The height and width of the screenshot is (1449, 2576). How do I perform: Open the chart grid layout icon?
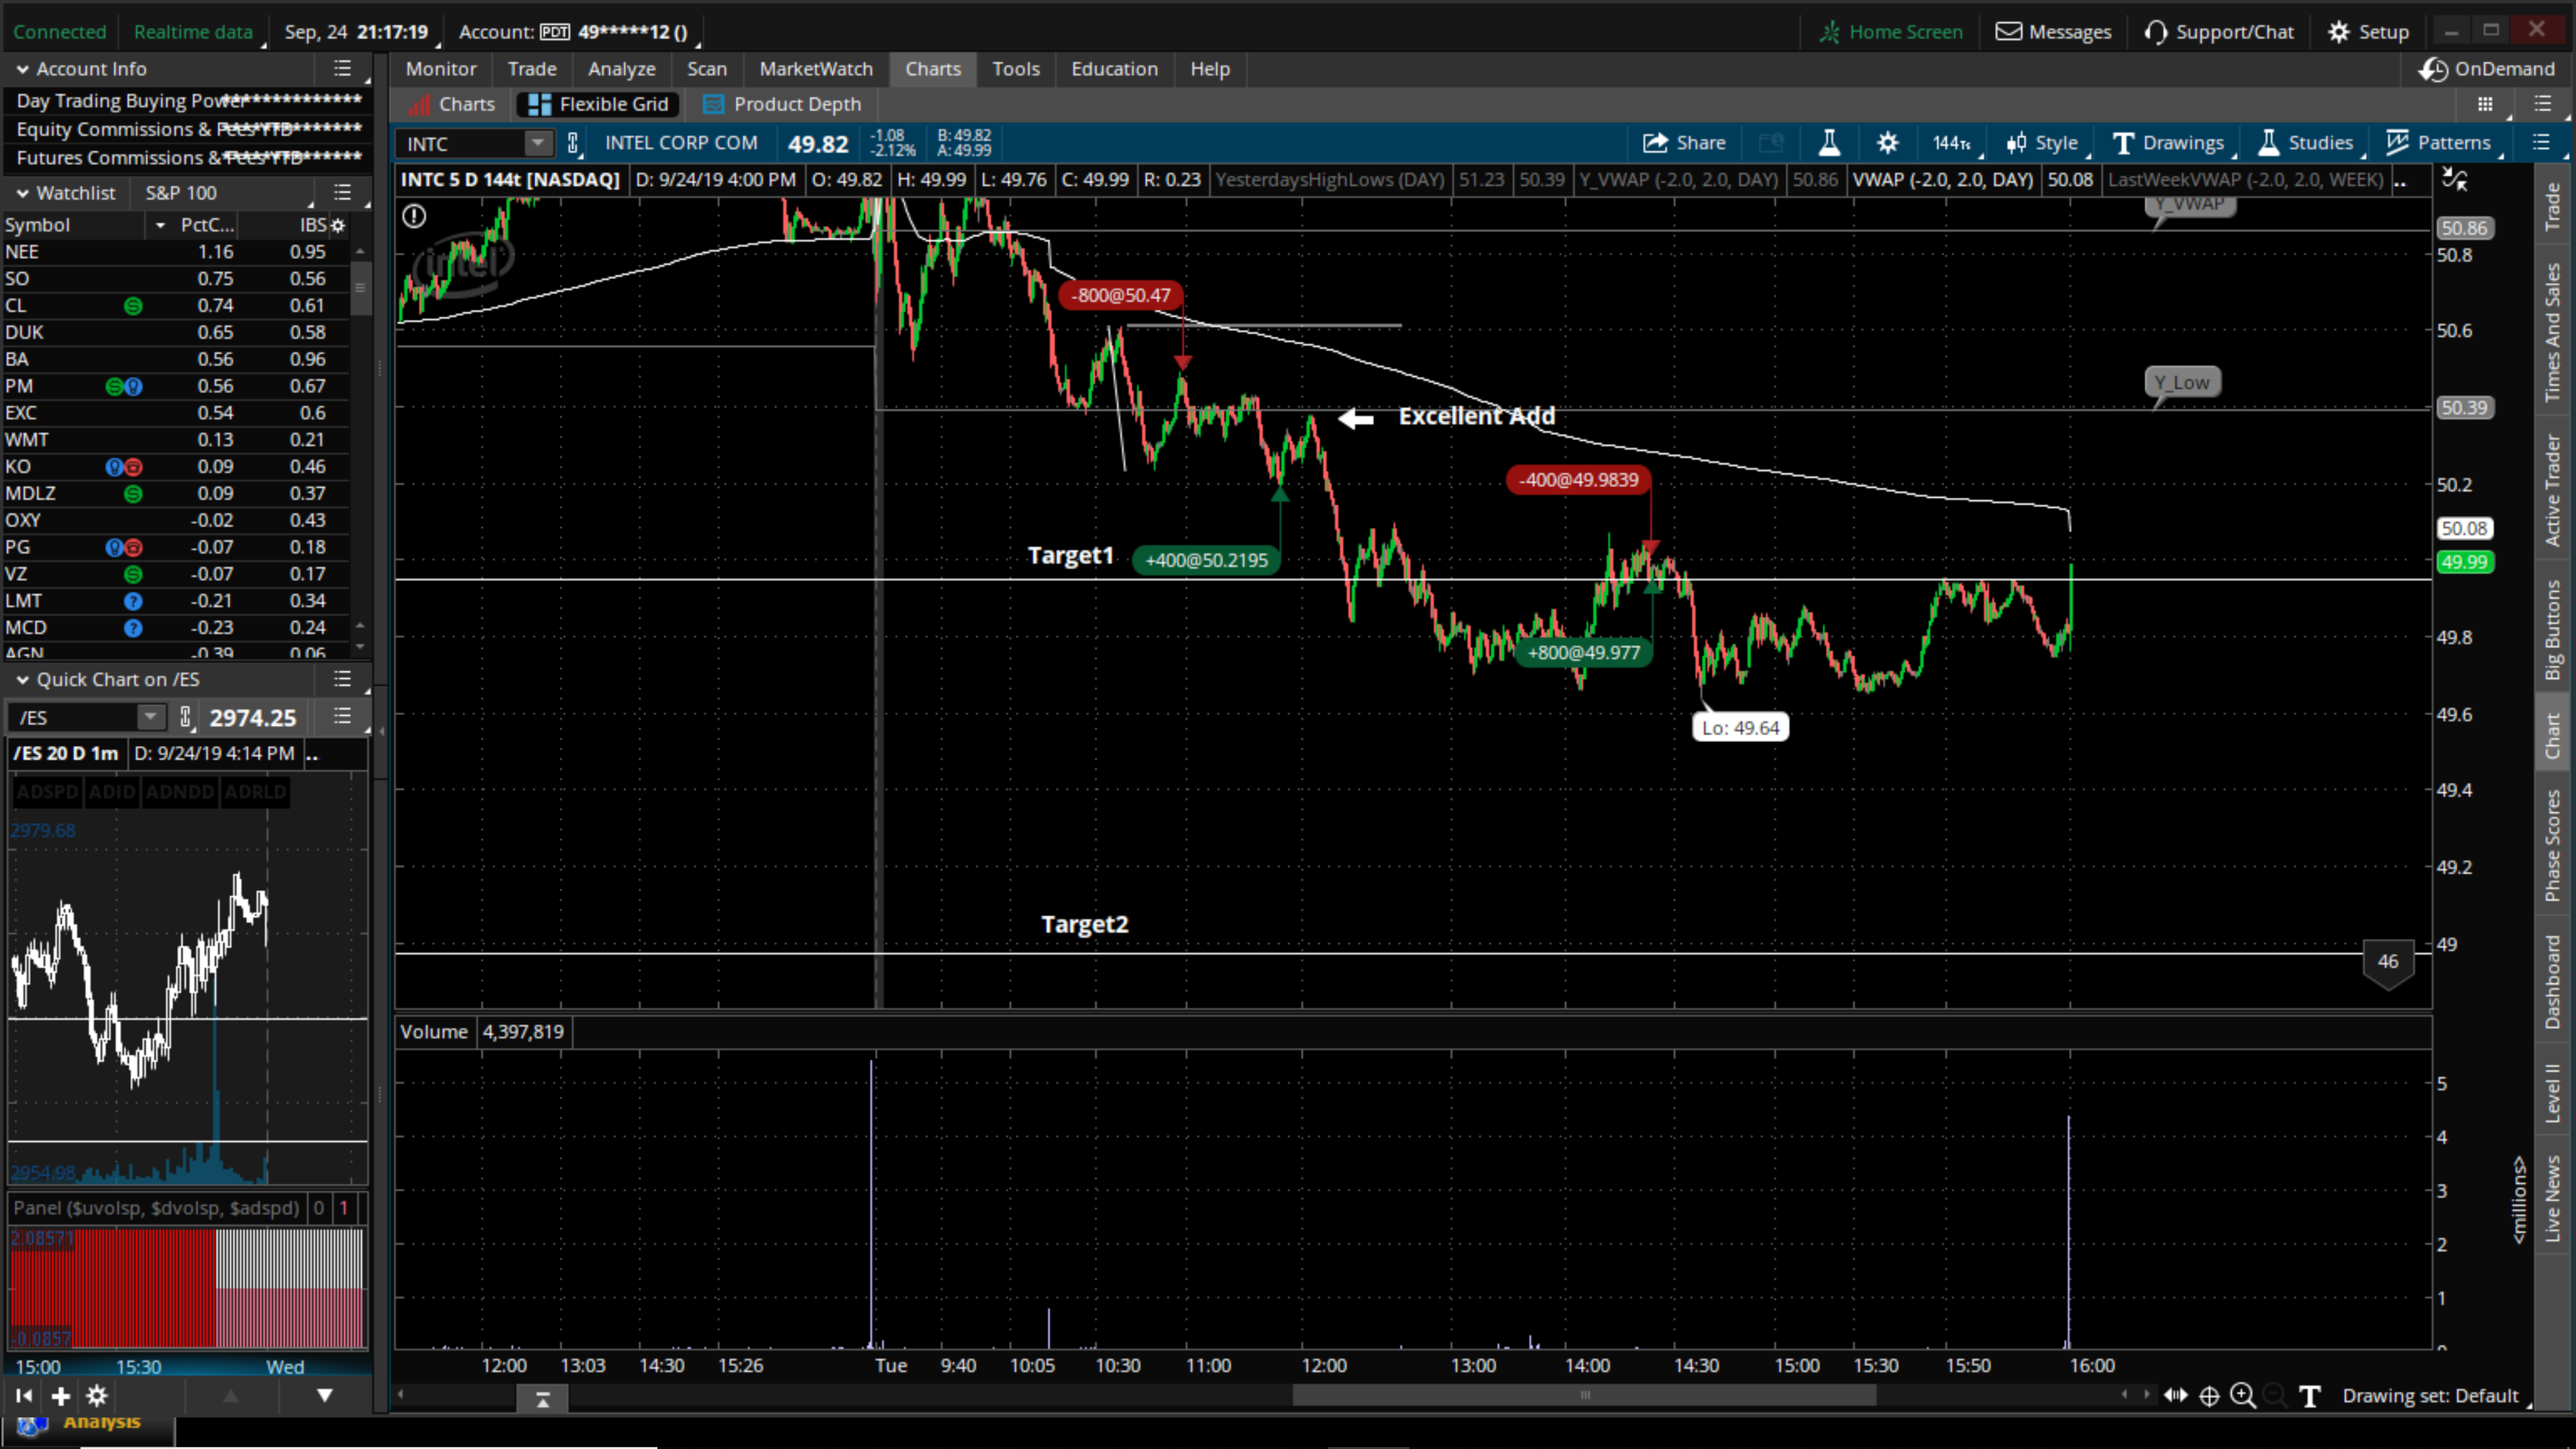click(2485, 104)
